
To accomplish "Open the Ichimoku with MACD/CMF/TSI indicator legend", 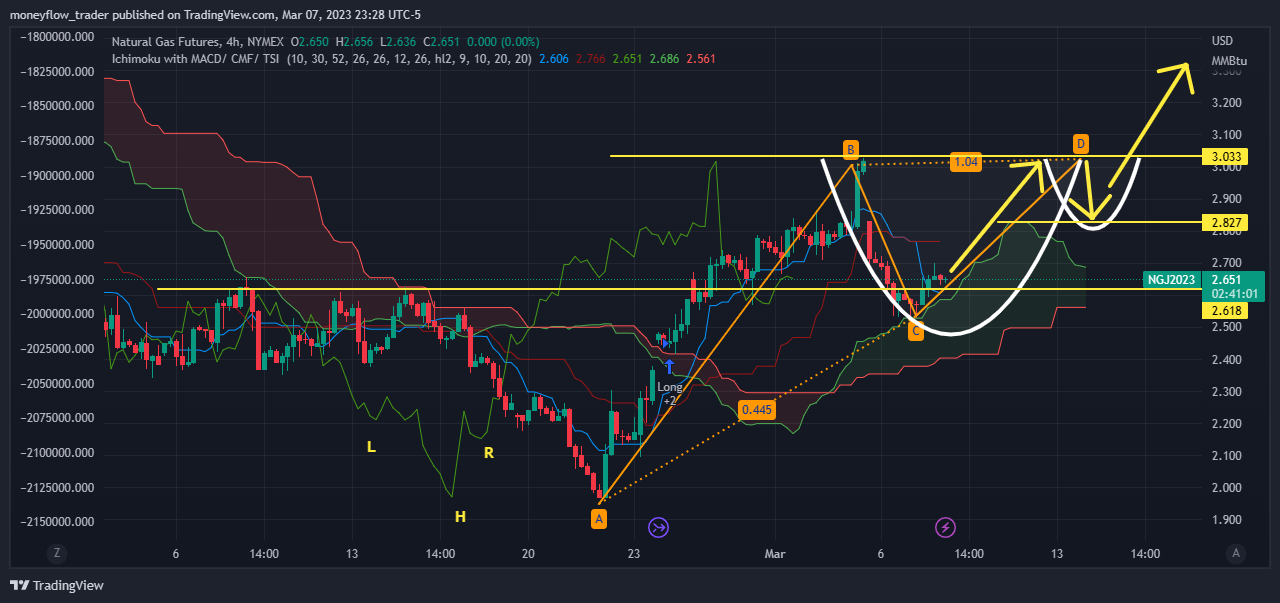I will click(196, 59).
